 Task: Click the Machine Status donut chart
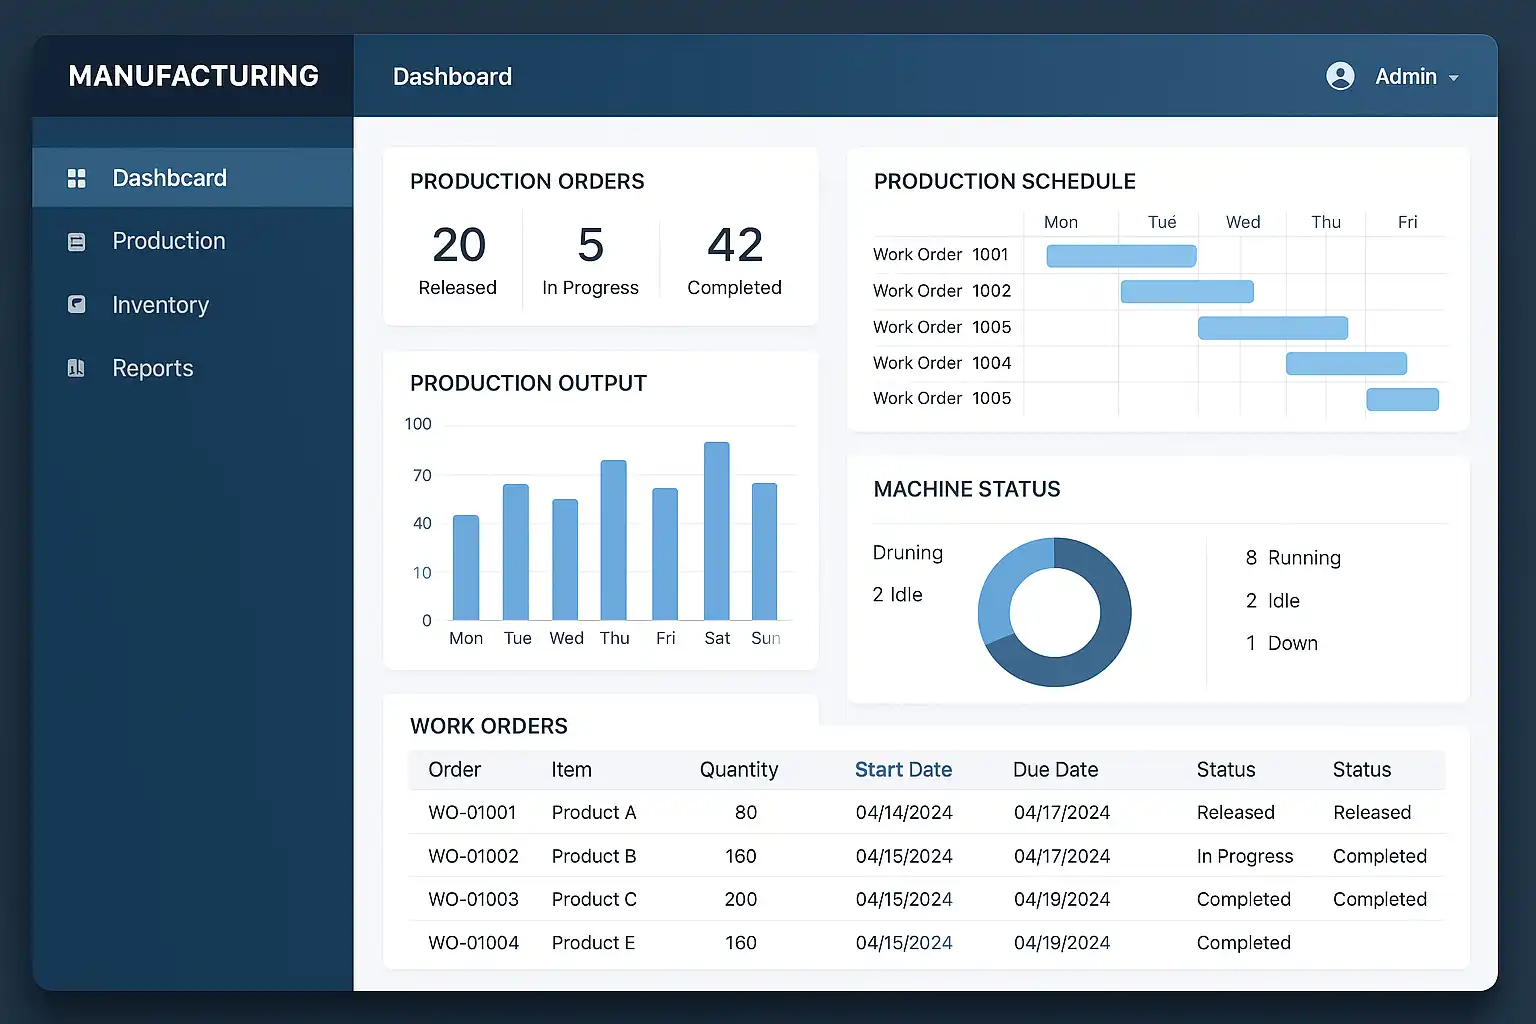point(1054,612)
